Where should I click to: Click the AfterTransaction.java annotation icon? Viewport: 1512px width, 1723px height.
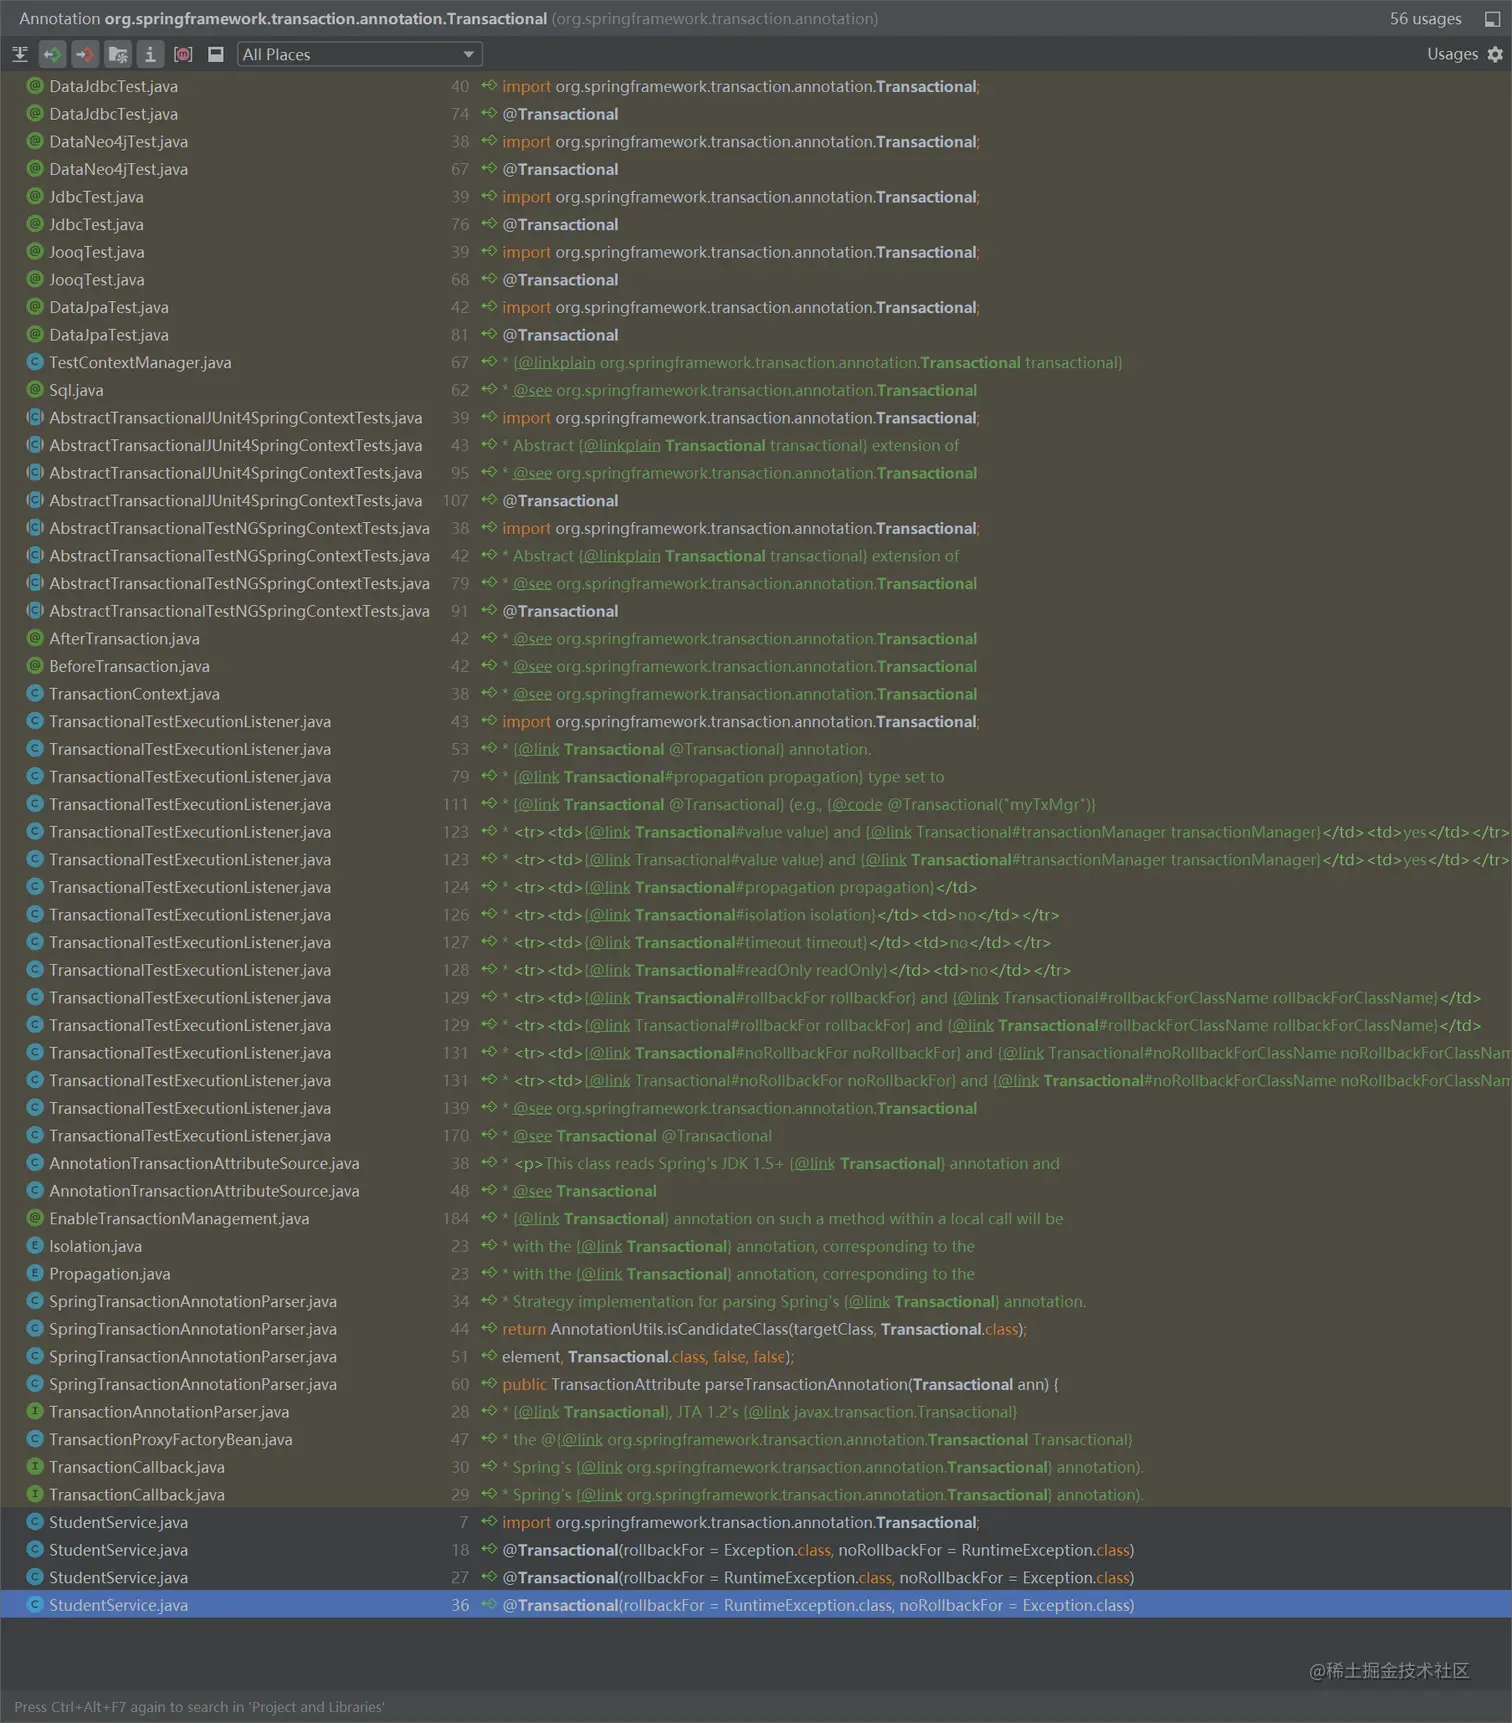tap(35, 638)
